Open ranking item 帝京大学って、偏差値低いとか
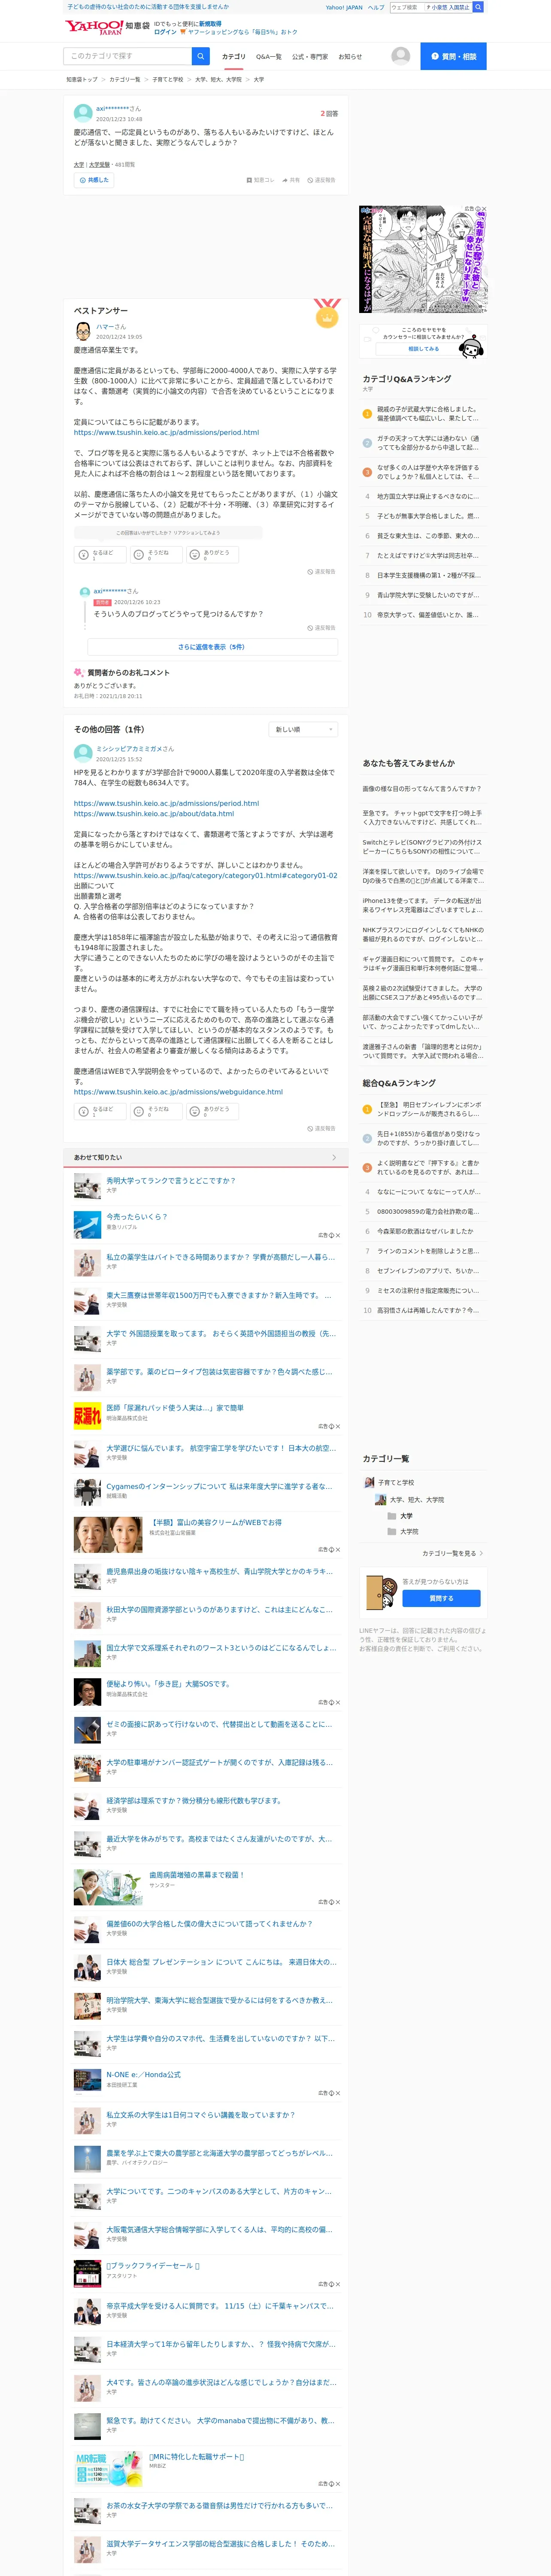Viewport: 551px width, 2576px height. (428, 615)
